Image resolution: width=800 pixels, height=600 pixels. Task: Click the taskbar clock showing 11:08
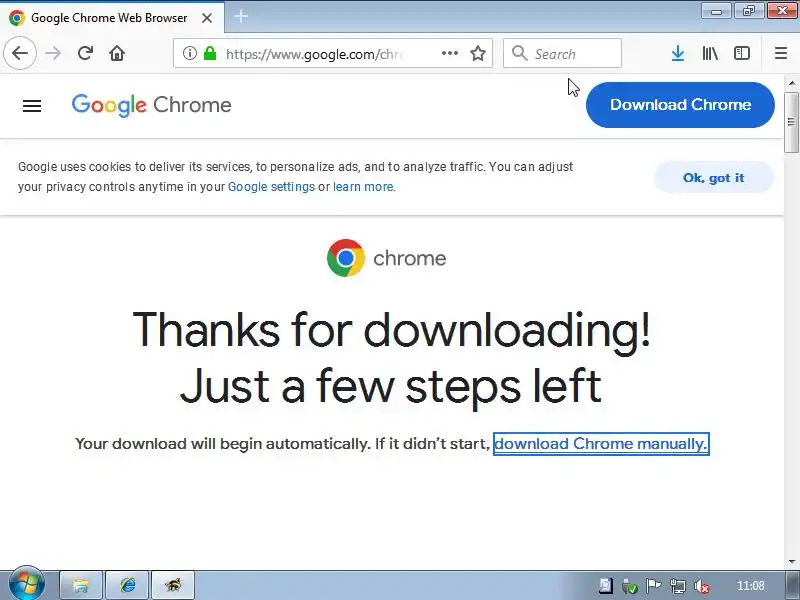click(x=751, y=586)
